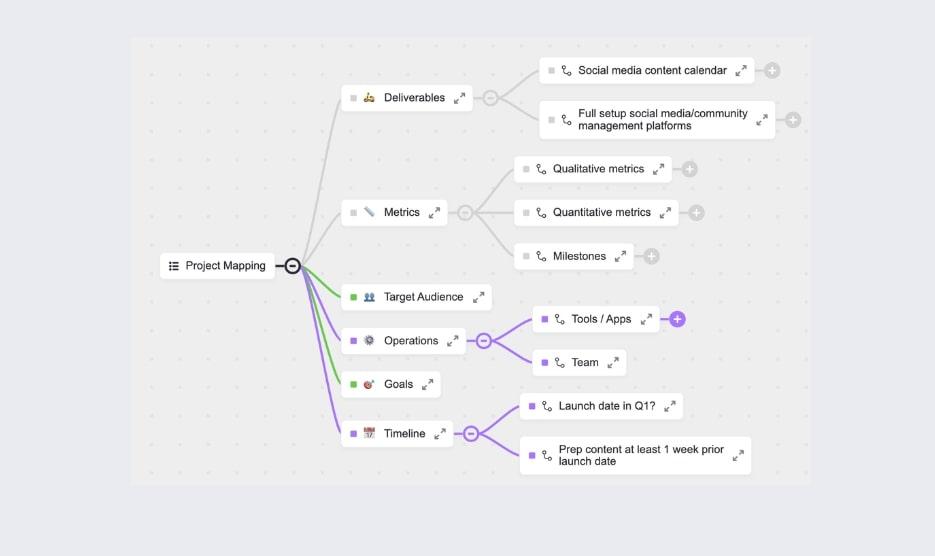Click expand icon on Tools / Apps
The width and height of the screenshot is (935, 556).
point(646,319)
